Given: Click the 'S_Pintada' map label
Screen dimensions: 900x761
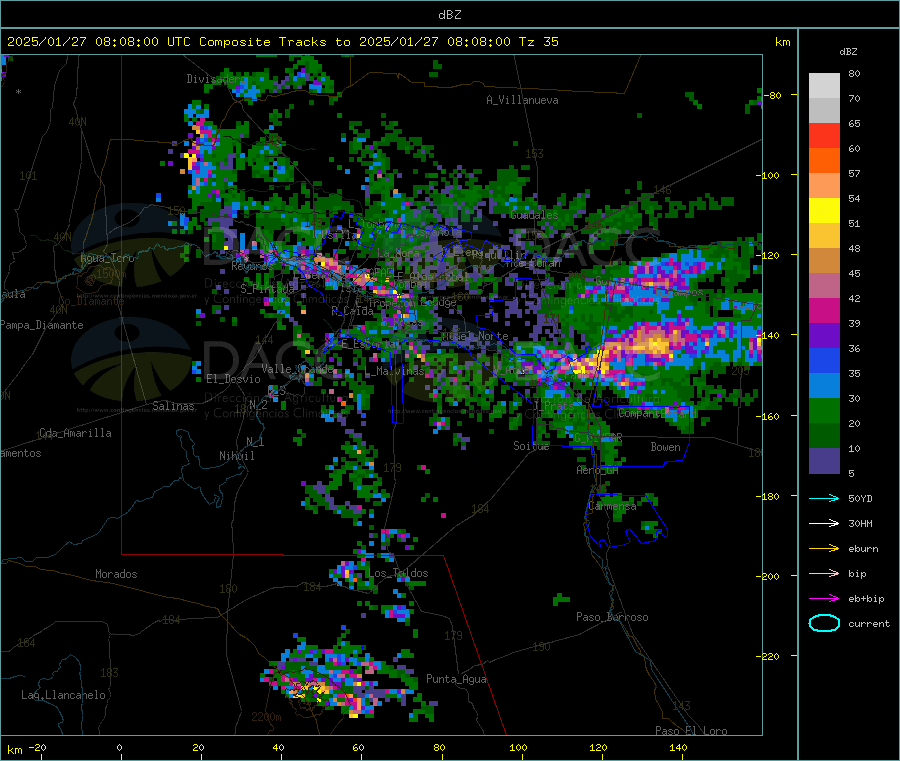Looking at the screenshot, I should click(x=267, y=288).
